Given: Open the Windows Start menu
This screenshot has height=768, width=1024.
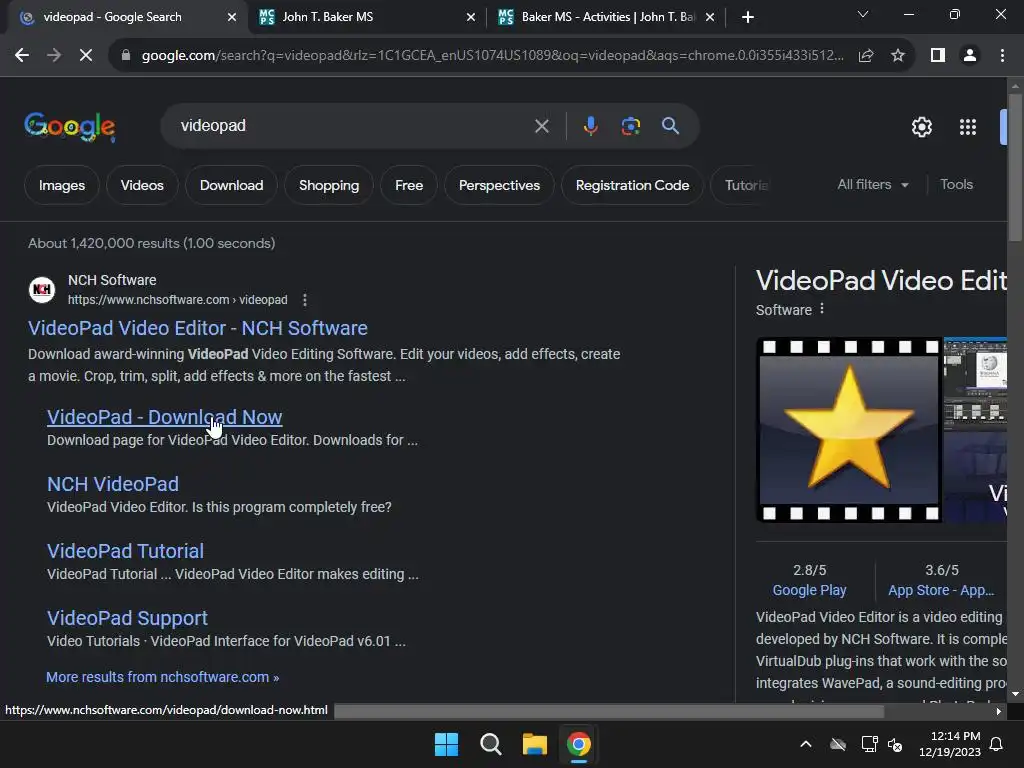Looking at the screenshot, I should point(447,744).
